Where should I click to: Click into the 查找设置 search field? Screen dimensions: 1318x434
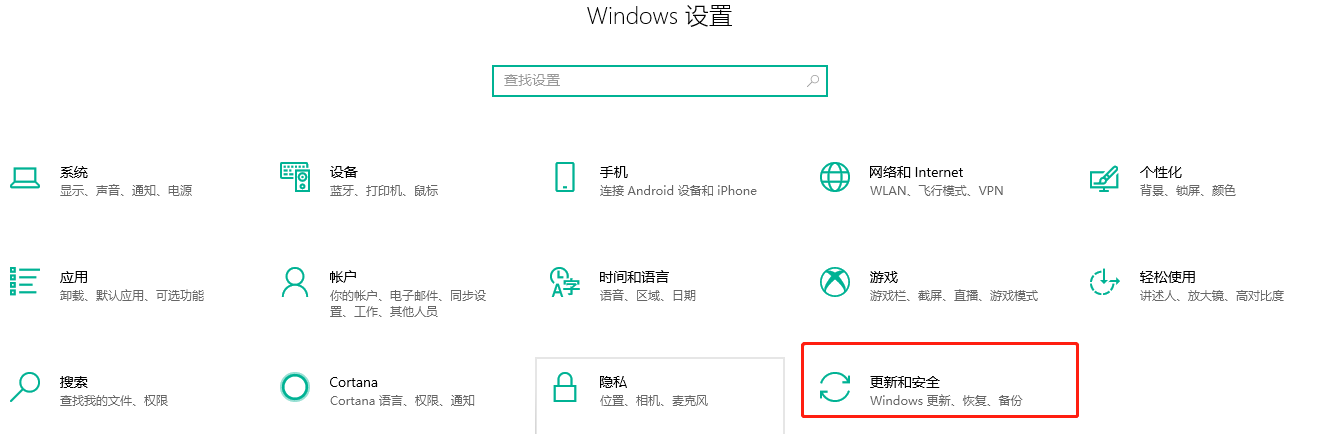coord(660,80)
